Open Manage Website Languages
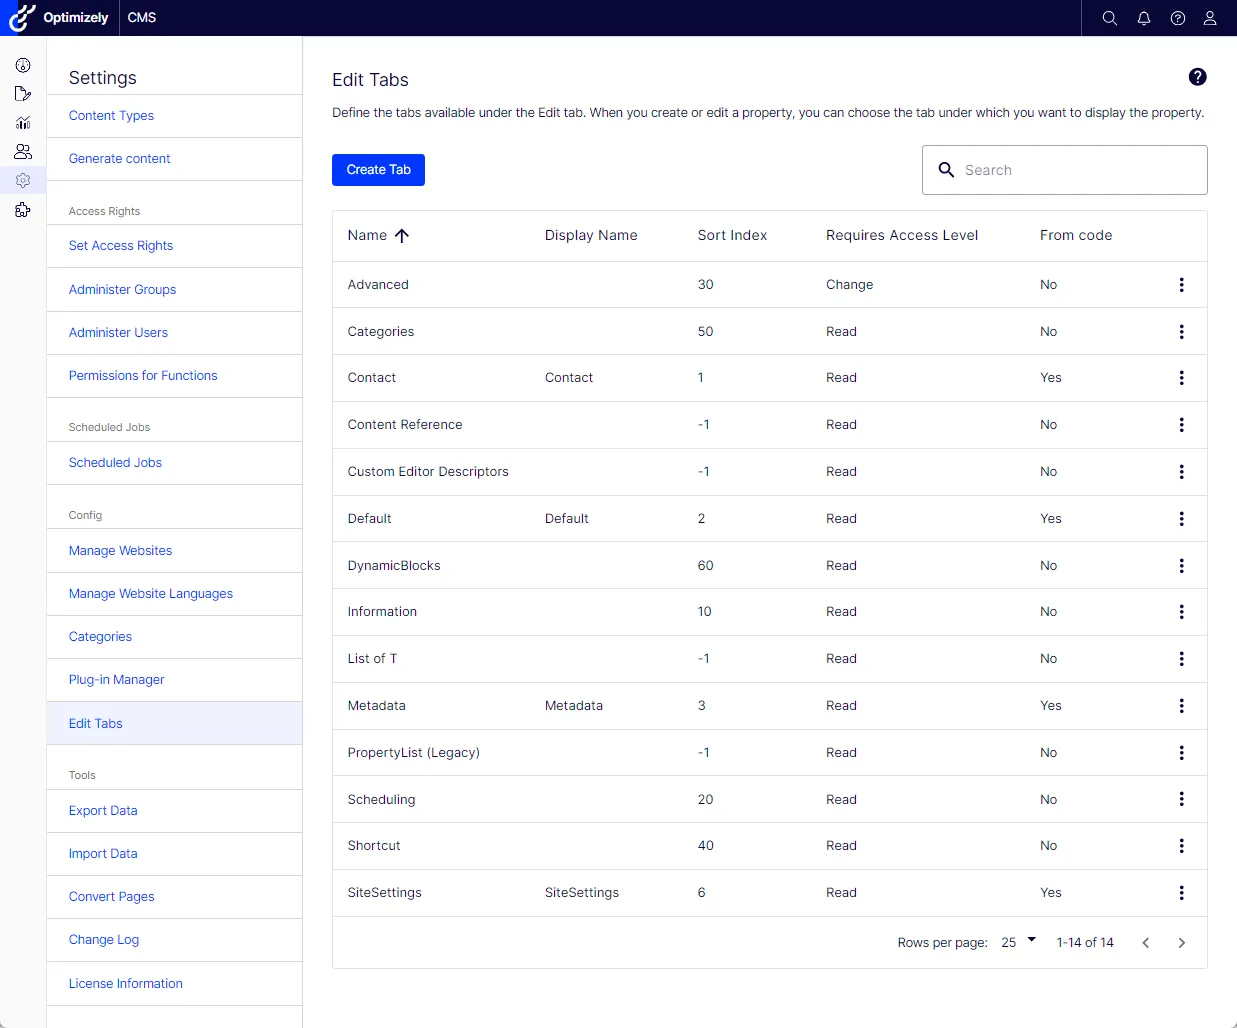This screenshot has height=1028, width=1237. click(151, 594)
